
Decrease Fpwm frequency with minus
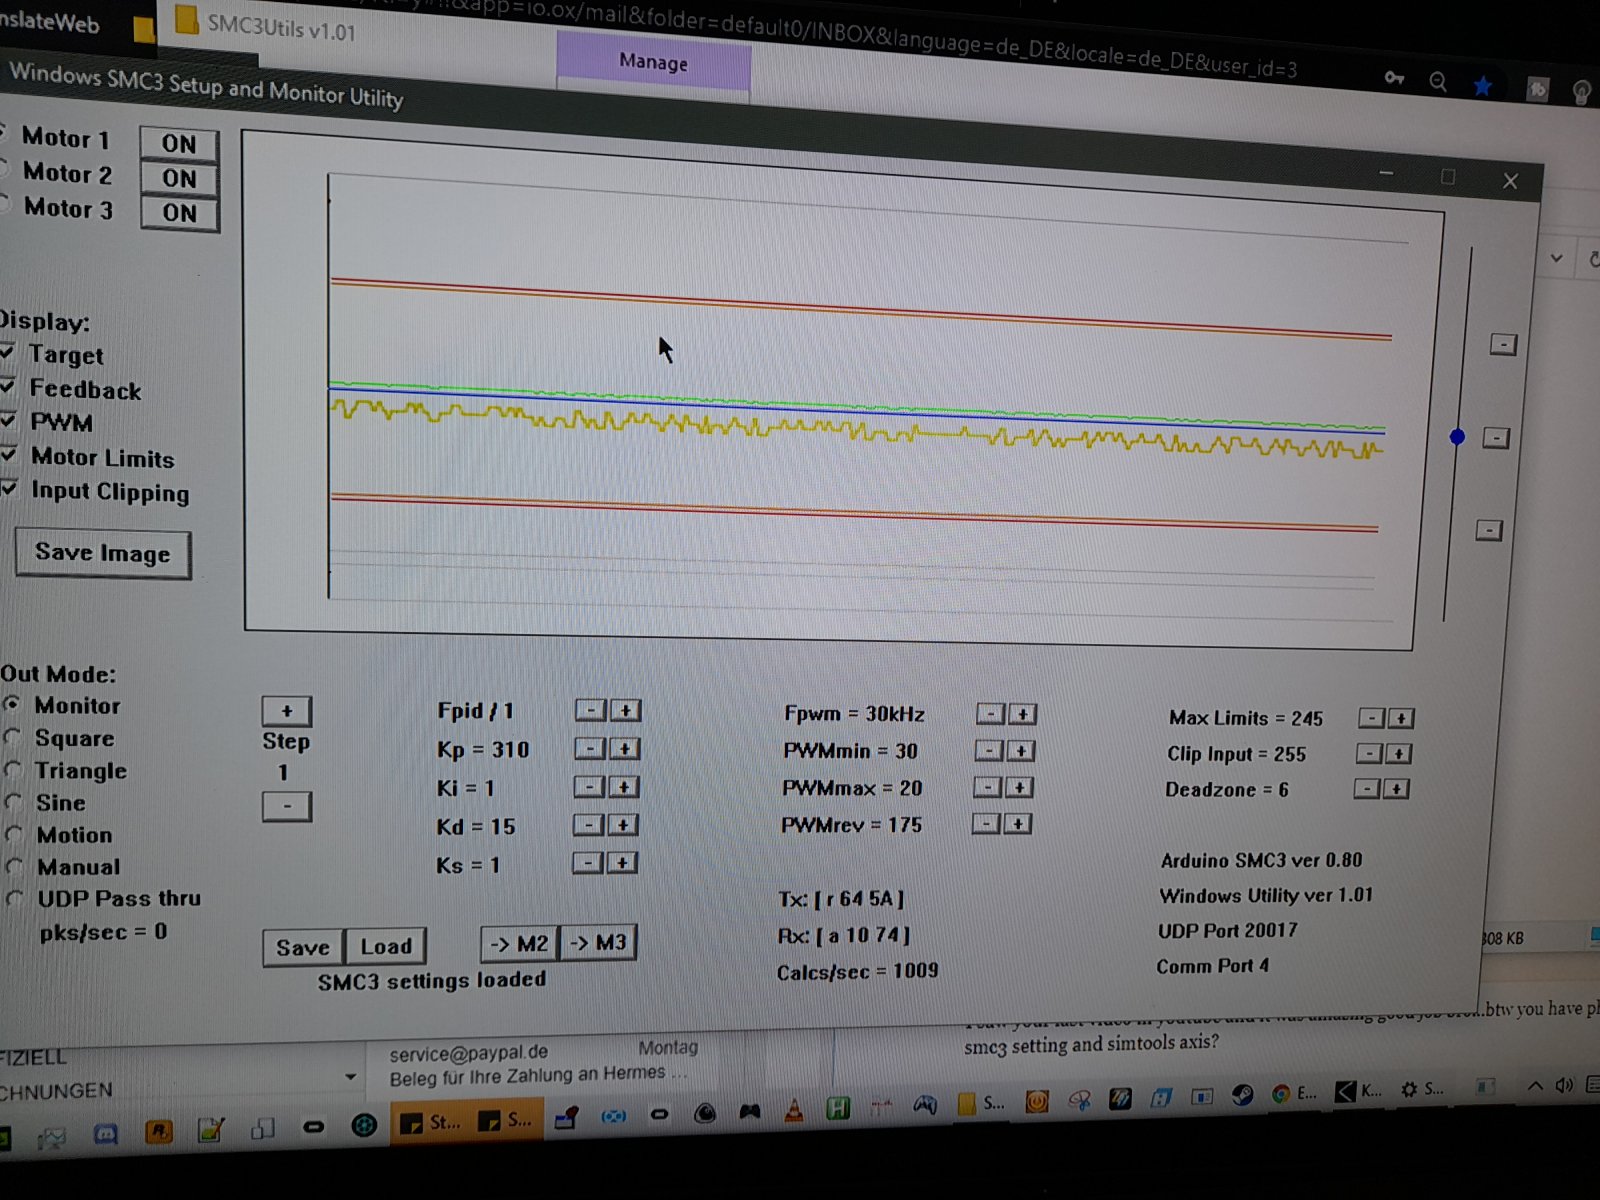[990, 714]
